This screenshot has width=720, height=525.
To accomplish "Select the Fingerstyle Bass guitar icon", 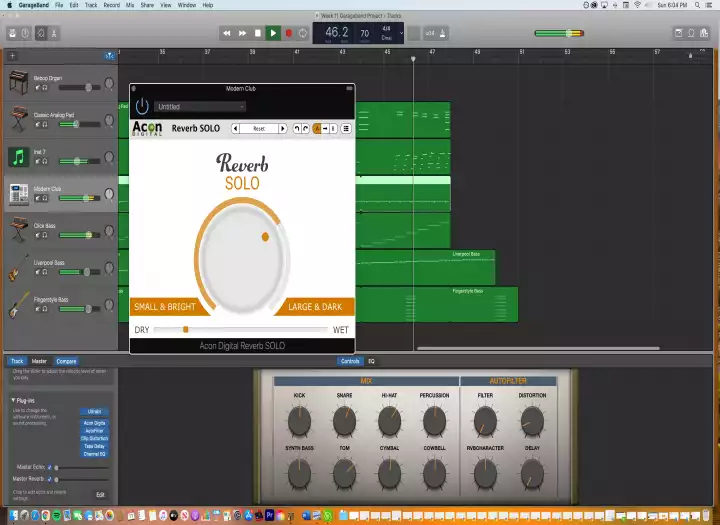I will point(18,304).
